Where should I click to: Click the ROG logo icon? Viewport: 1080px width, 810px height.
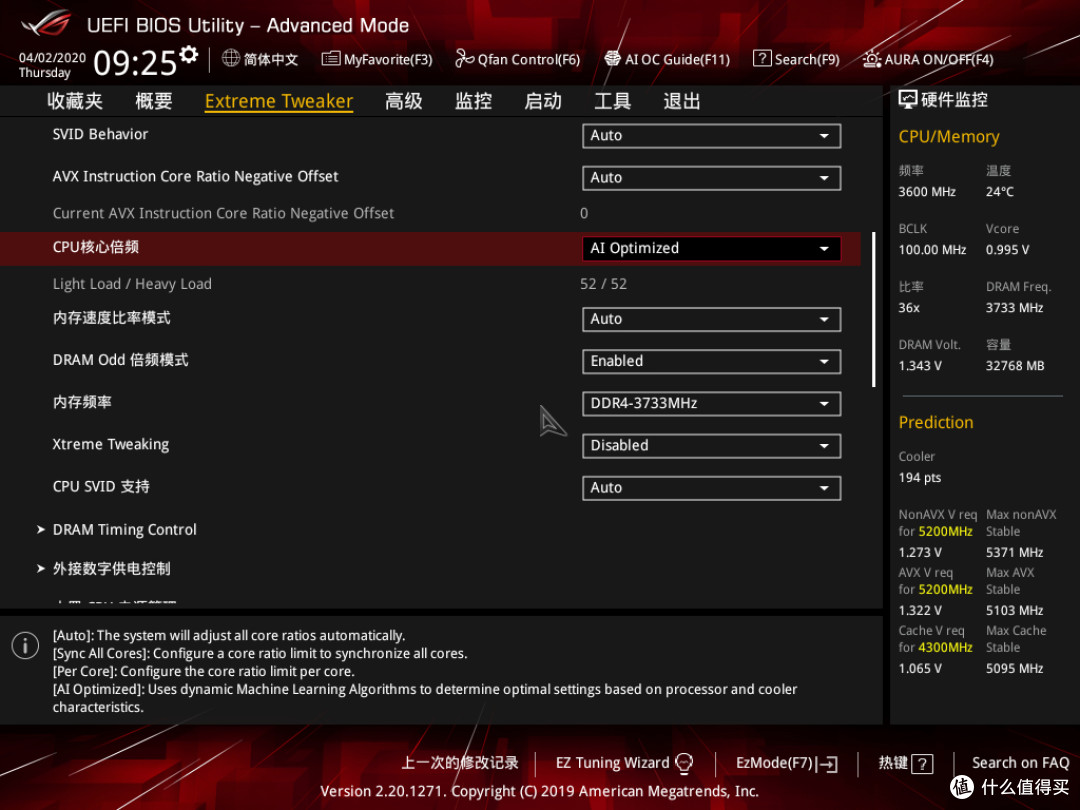tap(46, 23)
